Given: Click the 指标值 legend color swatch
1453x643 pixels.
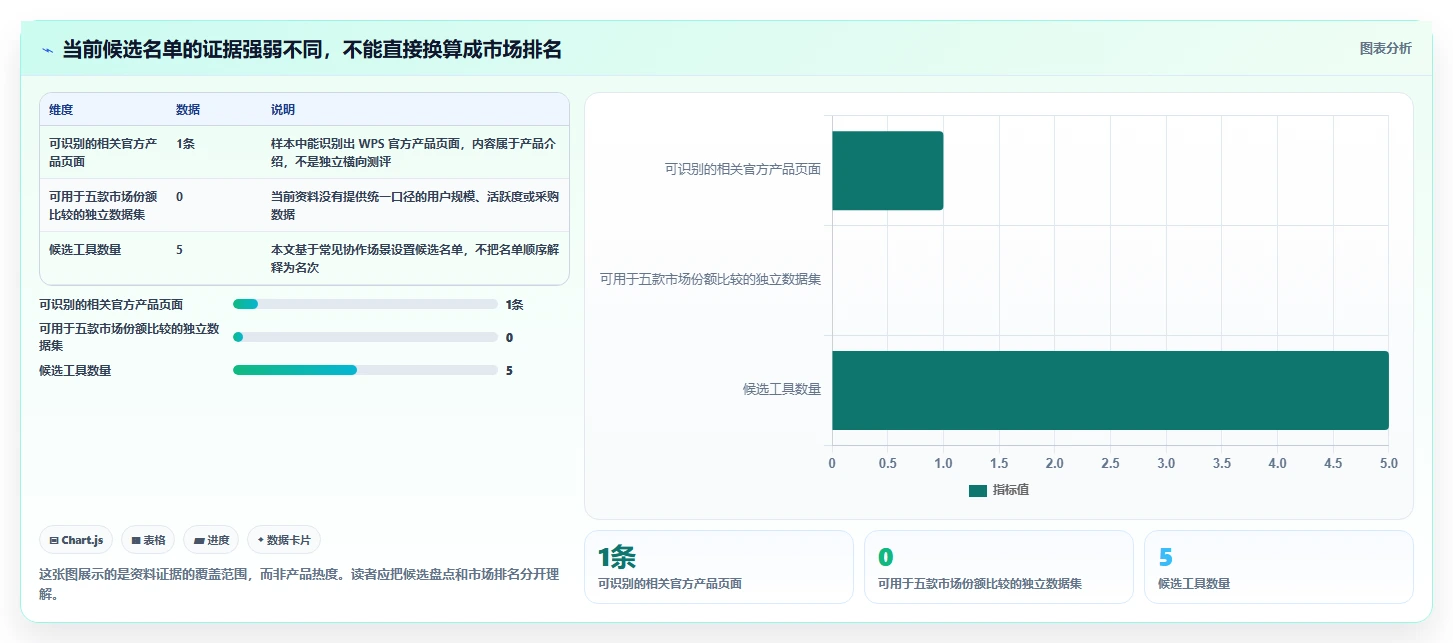Looking at the screenshot, I should [978, 490].
